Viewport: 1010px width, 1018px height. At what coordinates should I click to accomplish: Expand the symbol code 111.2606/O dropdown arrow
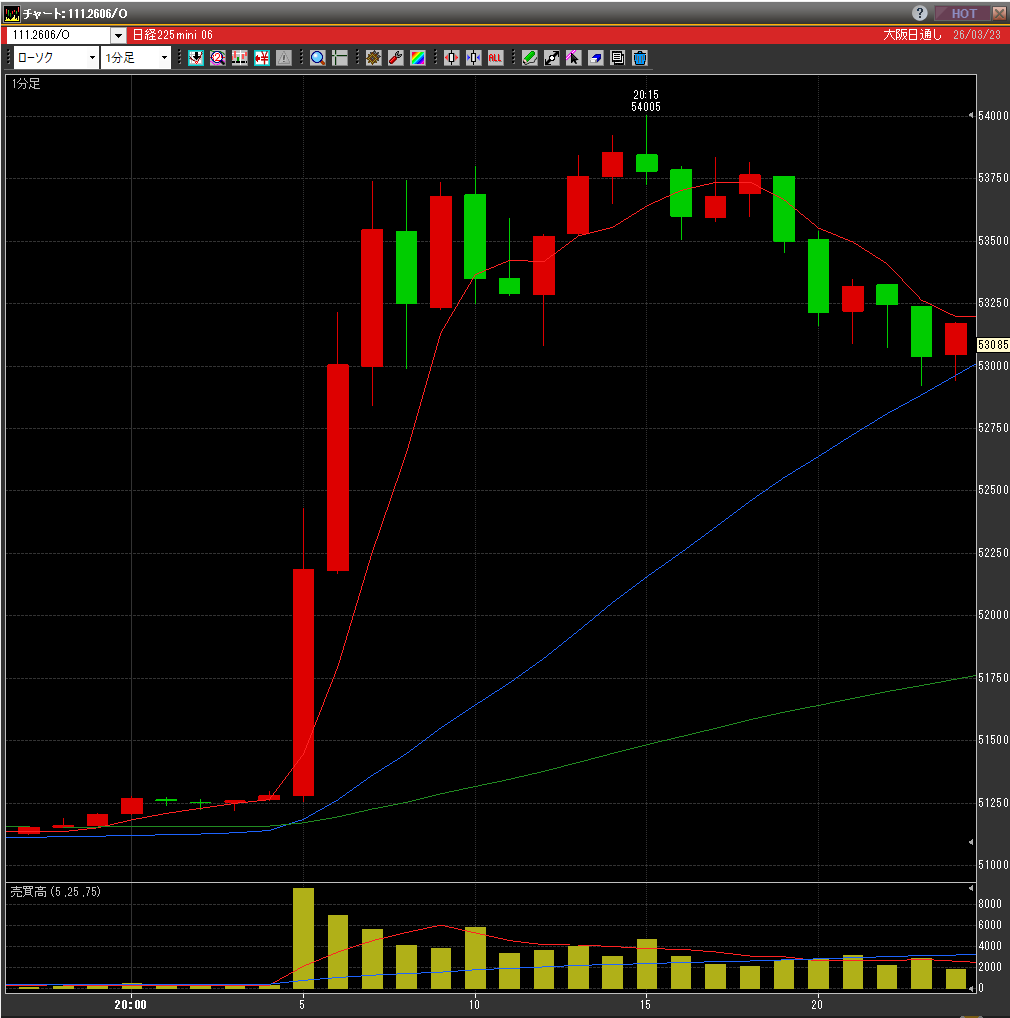118,35
